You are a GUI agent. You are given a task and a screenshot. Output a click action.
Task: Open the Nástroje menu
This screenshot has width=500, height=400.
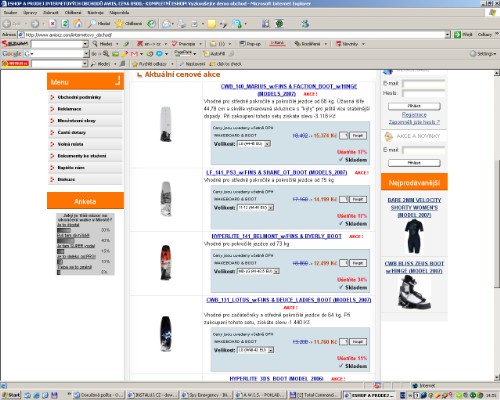point(95,12)
